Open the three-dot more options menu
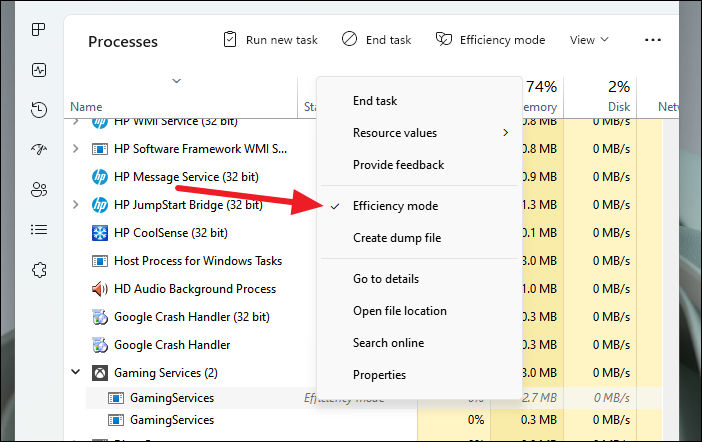Screen dimensions: 702x442 click(x=652, y=40)
